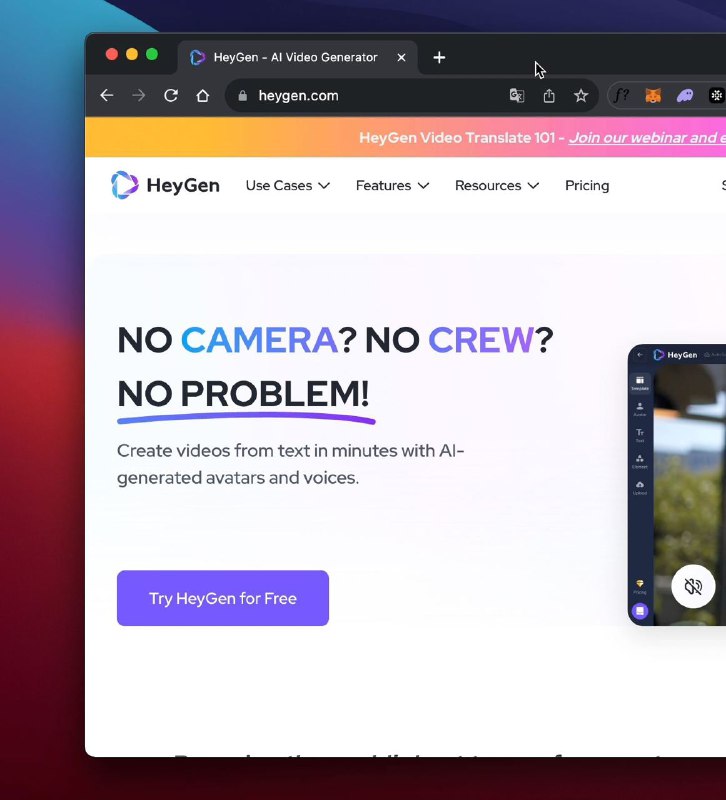
Task: Click Pricing diamond icon in demo sidebar
Action: pos(640,586)
